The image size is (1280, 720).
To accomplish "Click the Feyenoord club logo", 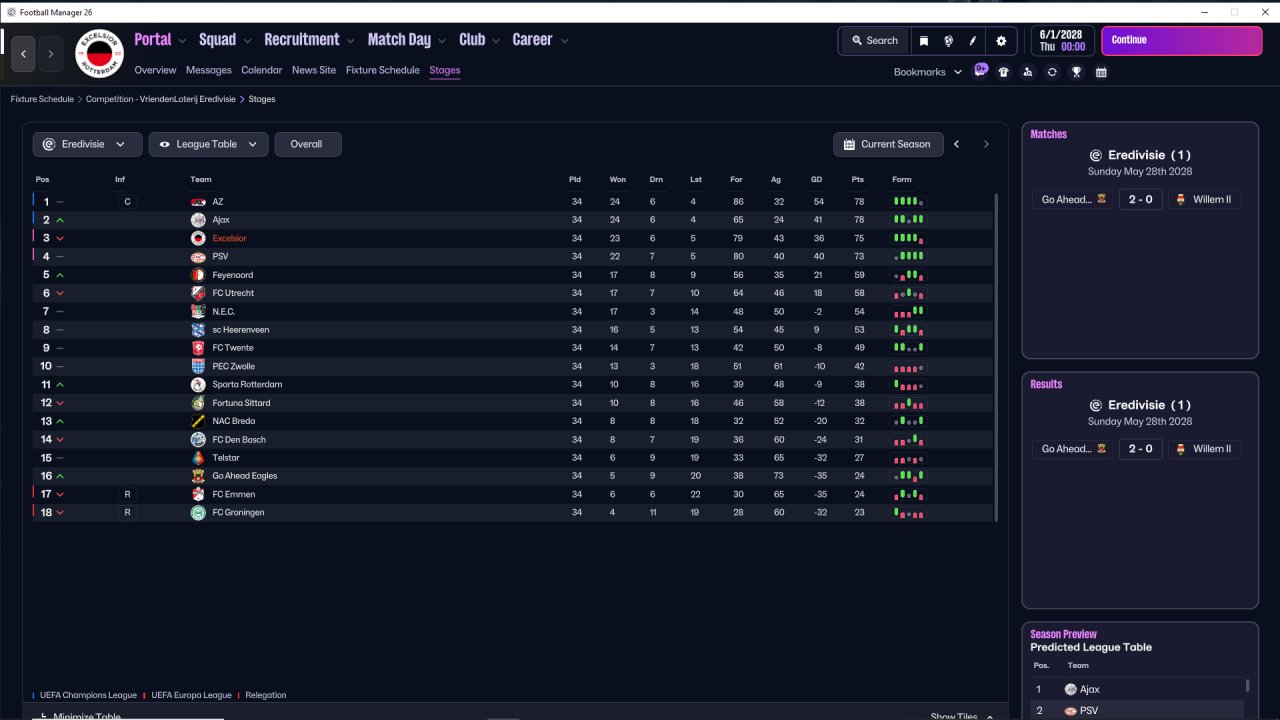I will pos(198,275).
